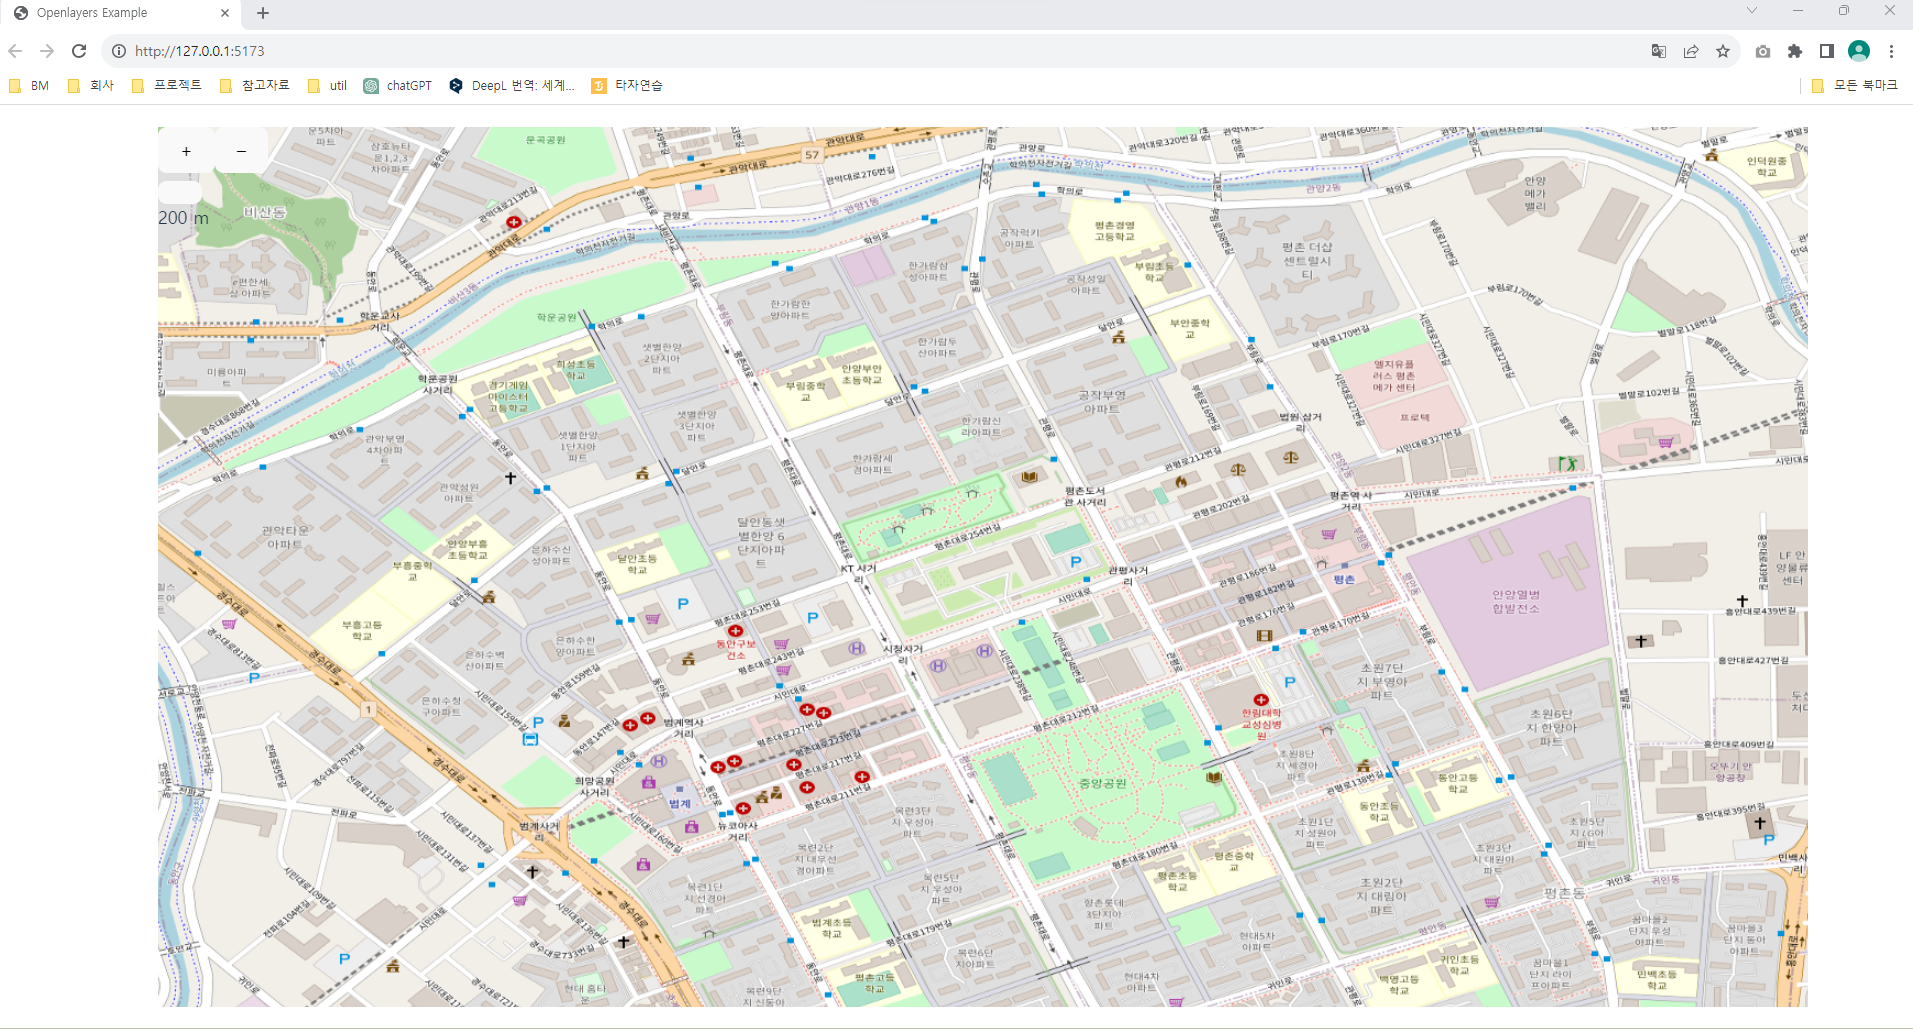The width and height of the screenshot is (1913, 1029).
Task: View site information icon in address bar
Action: click(x=118, y=51)
